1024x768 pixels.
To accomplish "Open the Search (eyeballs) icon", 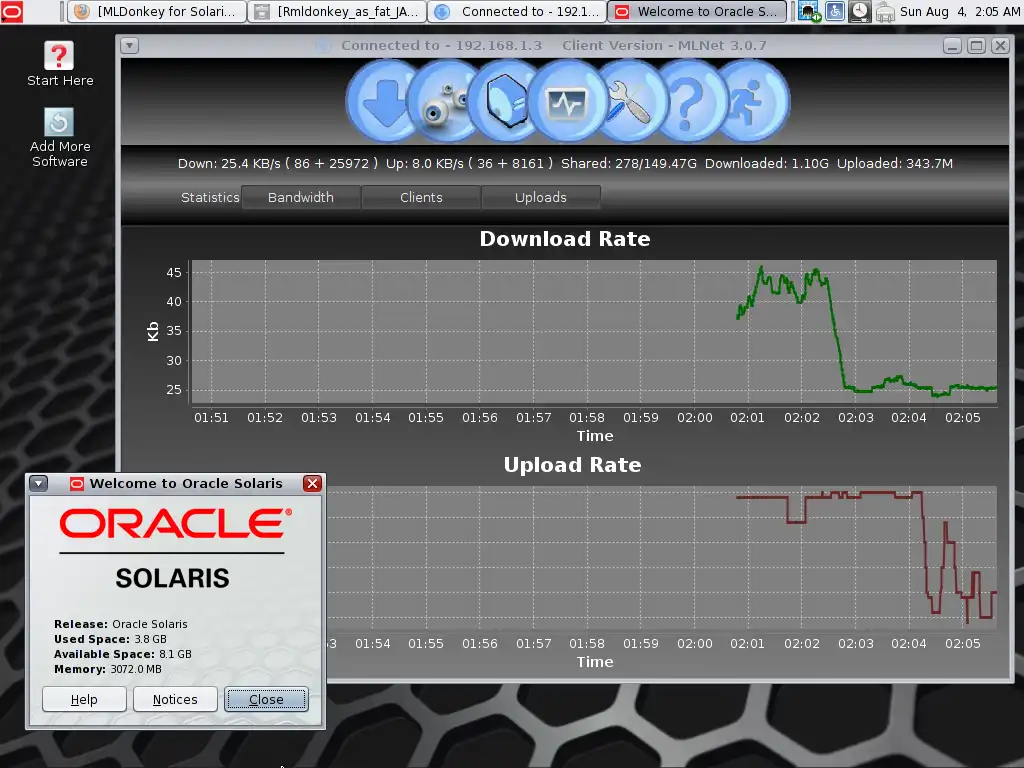I will pos(443,102).
